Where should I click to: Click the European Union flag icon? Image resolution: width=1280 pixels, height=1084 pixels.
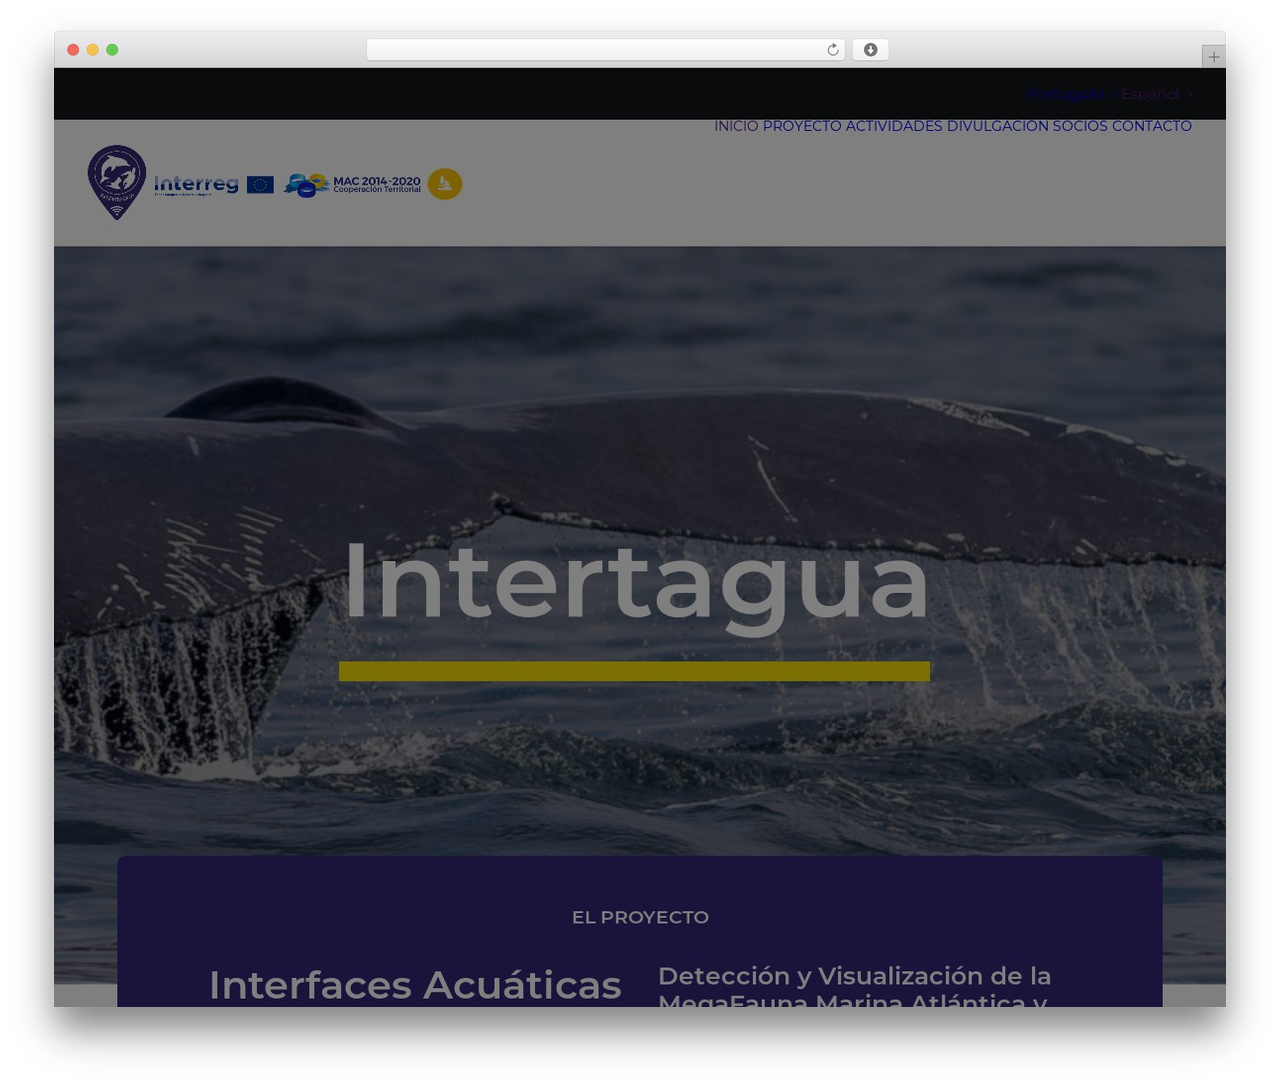pos(260,184)
